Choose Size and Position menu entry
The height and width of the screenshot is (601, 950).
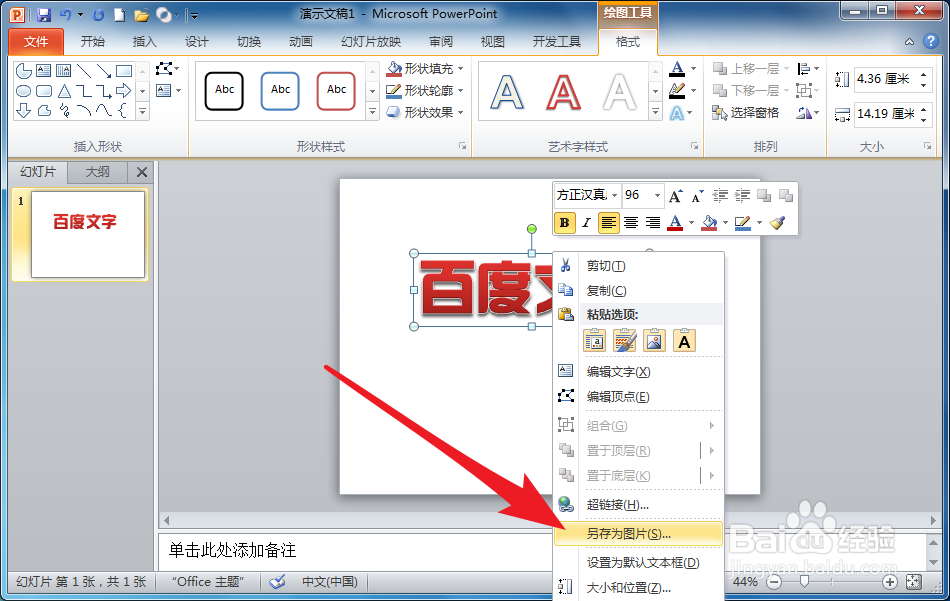tap(639, 588)
